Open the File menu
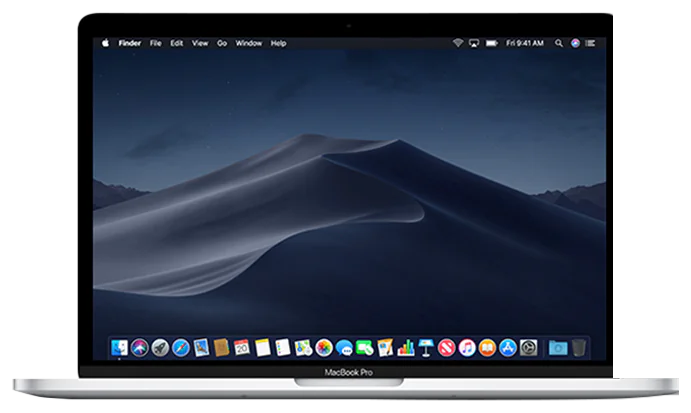The width and height of the screenshot is (691, 413). 156,43
